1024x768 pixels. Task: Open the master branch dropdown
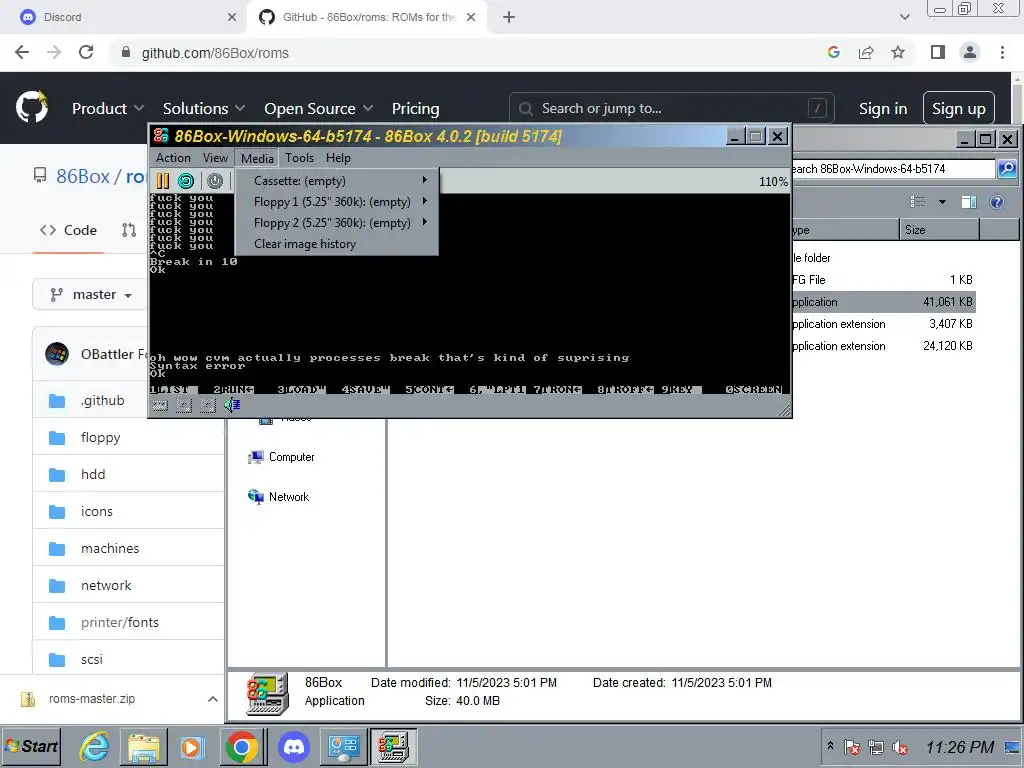click(91, 295)
